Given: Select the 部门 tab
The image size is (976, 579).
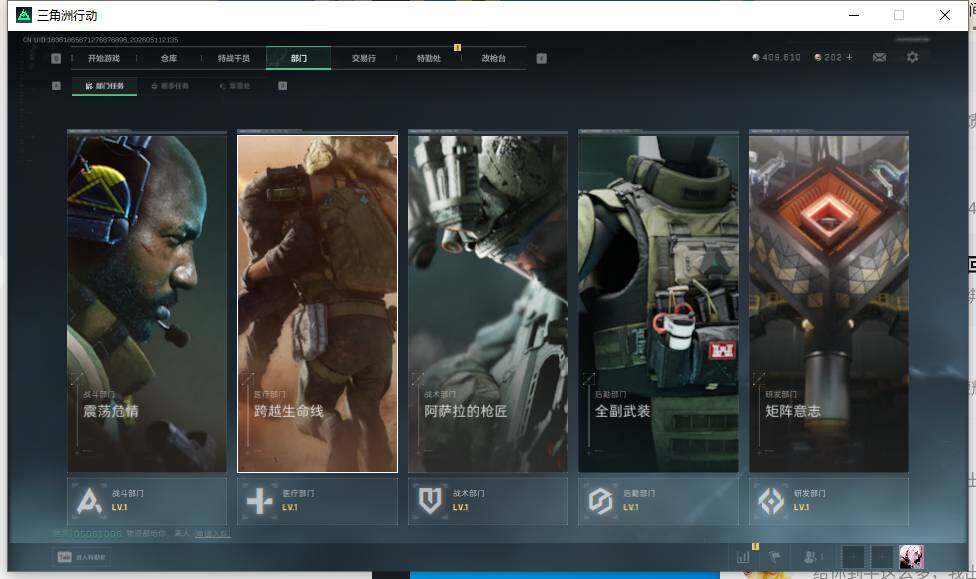Looking at the screenshot, I should click(x=299, y=58).
